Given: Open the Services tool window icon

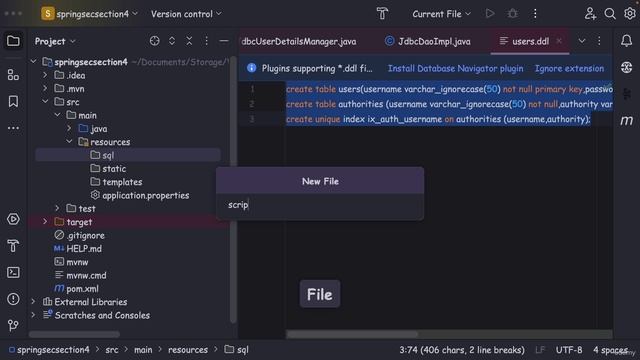Looking at the screenshot, I should pos(13,219).
